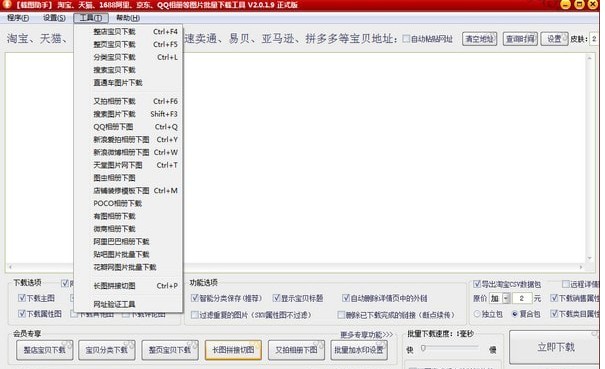Toggle the 显示宝贝标题 checkbox
This screenshot has height=369, width=605.
276,298
